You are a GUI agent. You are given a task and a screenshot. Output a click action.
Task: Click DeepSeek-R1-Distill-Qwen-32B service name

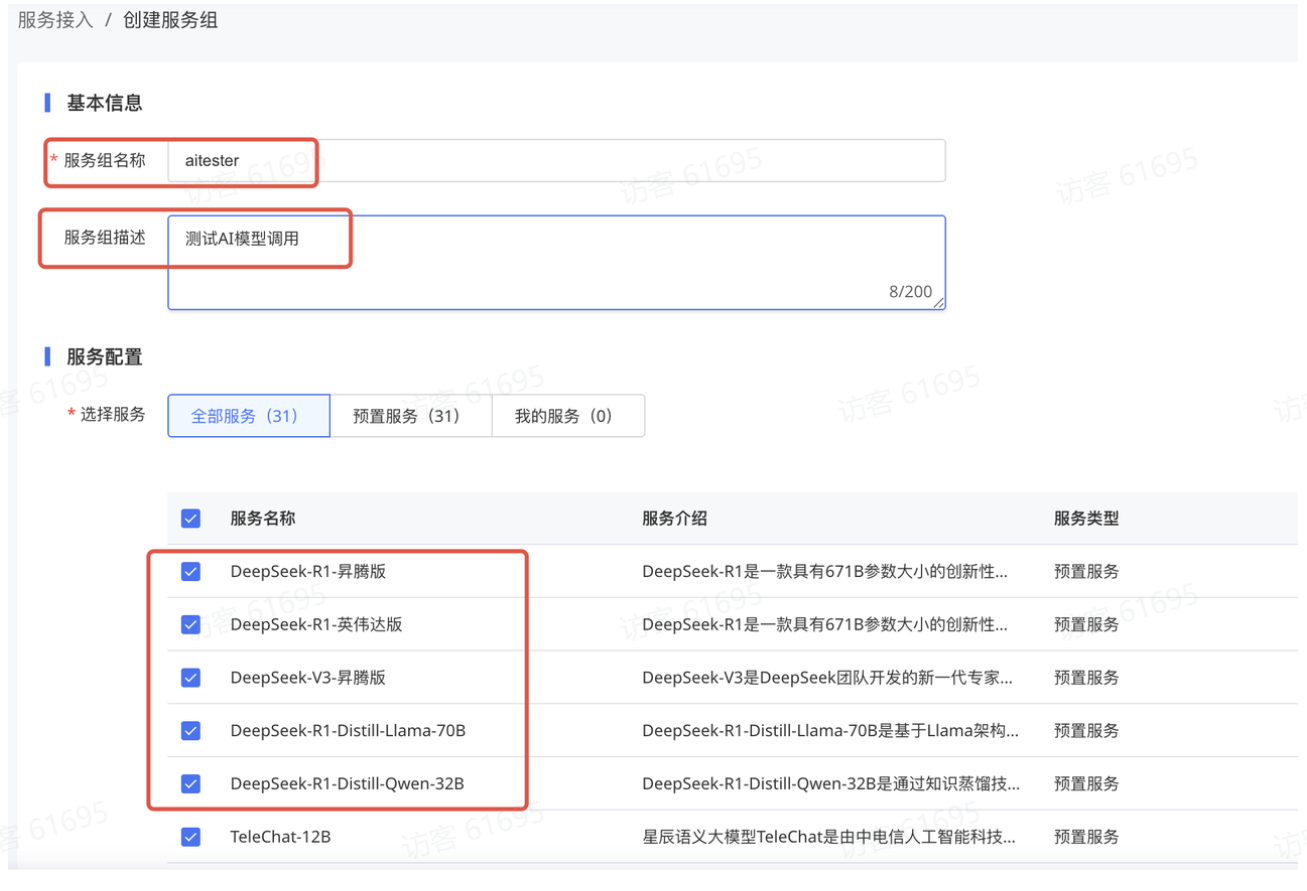click(347, 783)
